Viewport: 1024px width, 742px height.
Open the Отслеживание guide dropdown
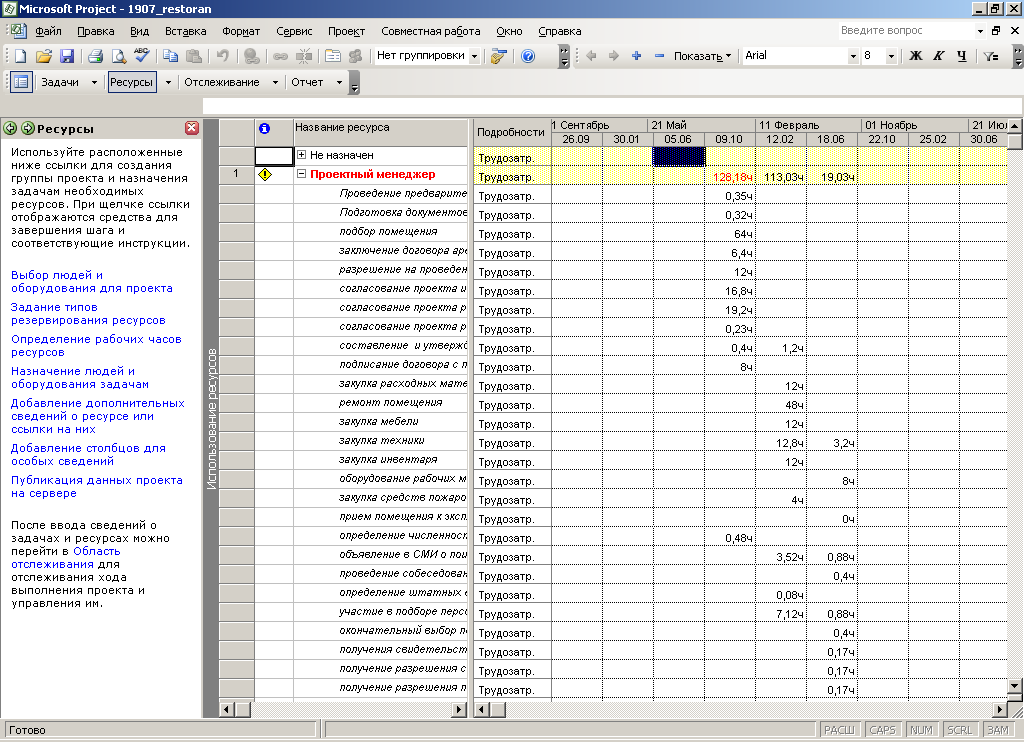click(275, 82)
